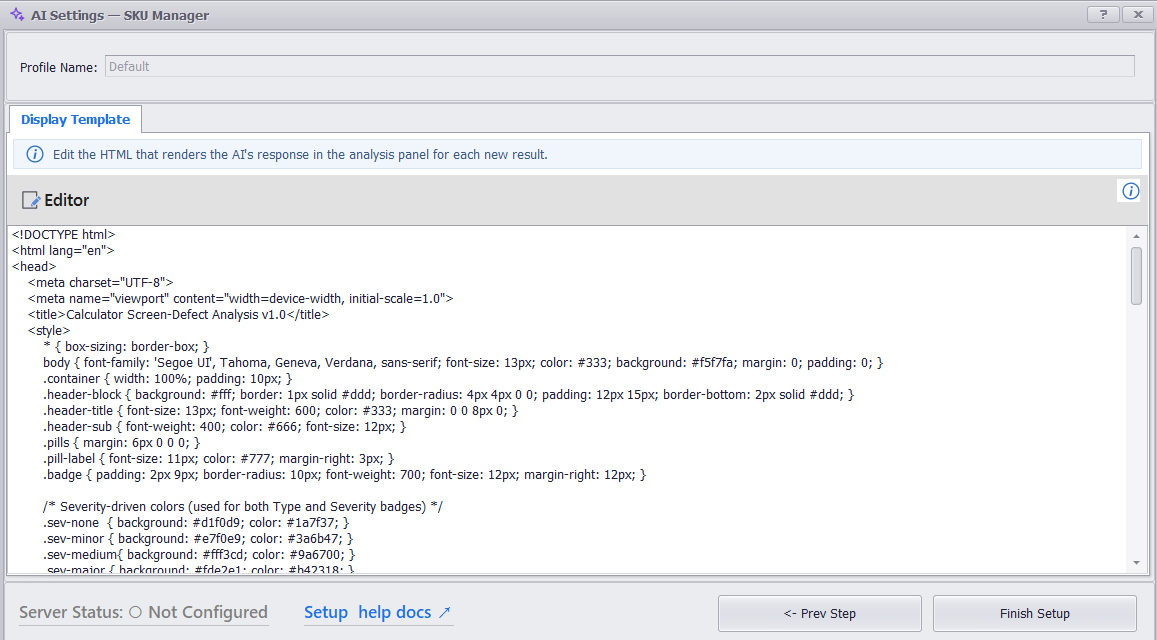Open the question mark help button

1103,15
